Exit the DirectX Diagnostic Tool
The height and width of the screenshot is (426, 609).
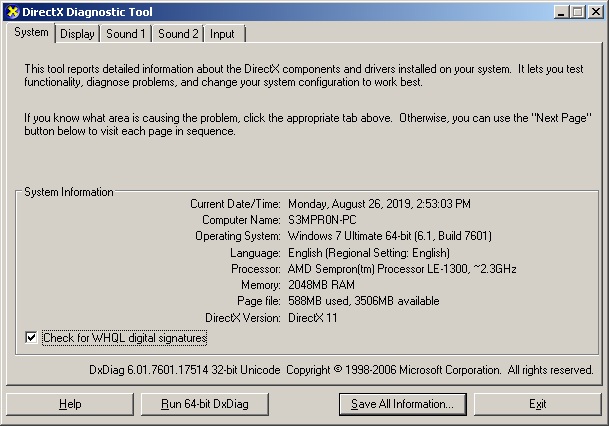coord(538,404)
